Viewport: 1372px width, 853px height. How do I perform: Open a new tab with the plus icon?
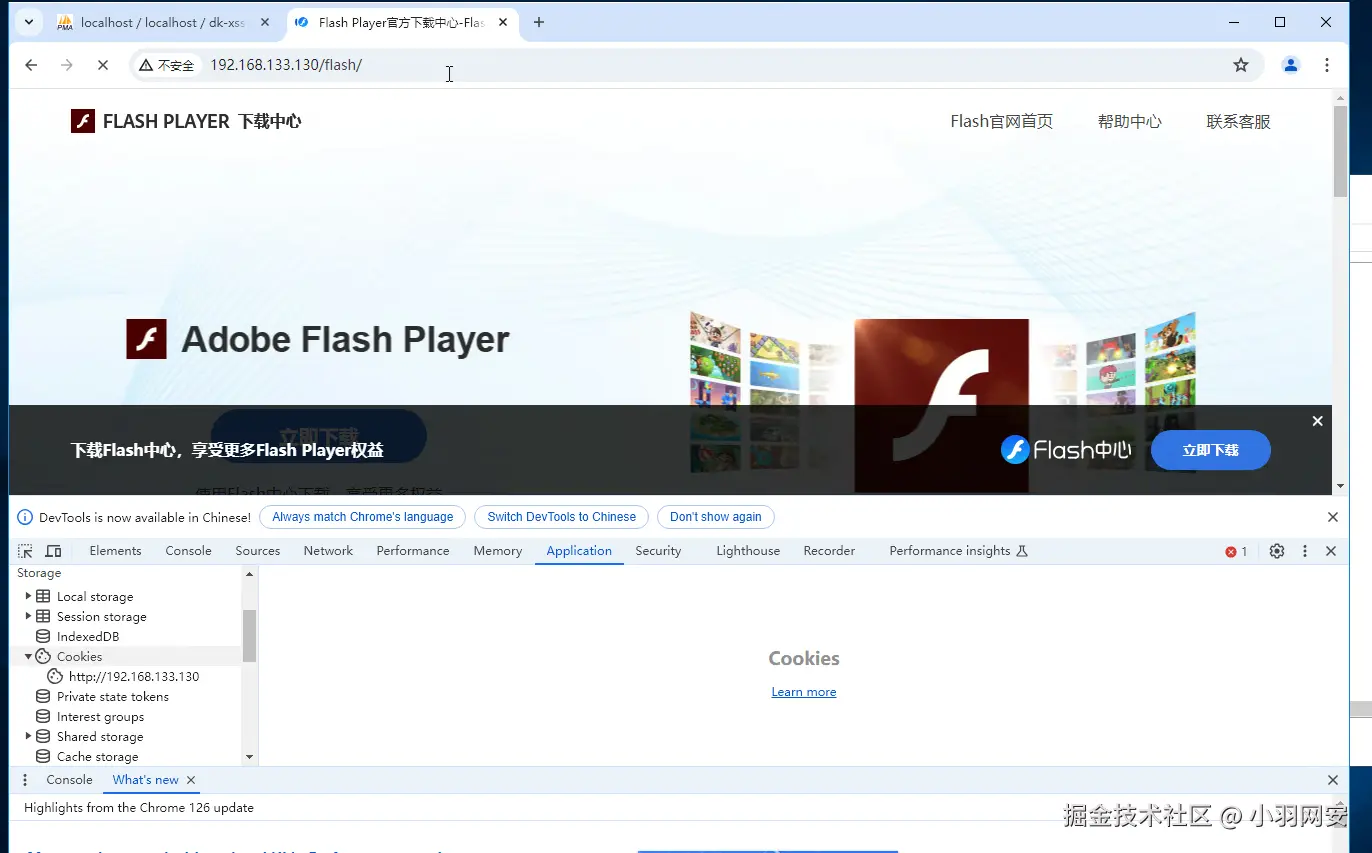click(539, 22)
